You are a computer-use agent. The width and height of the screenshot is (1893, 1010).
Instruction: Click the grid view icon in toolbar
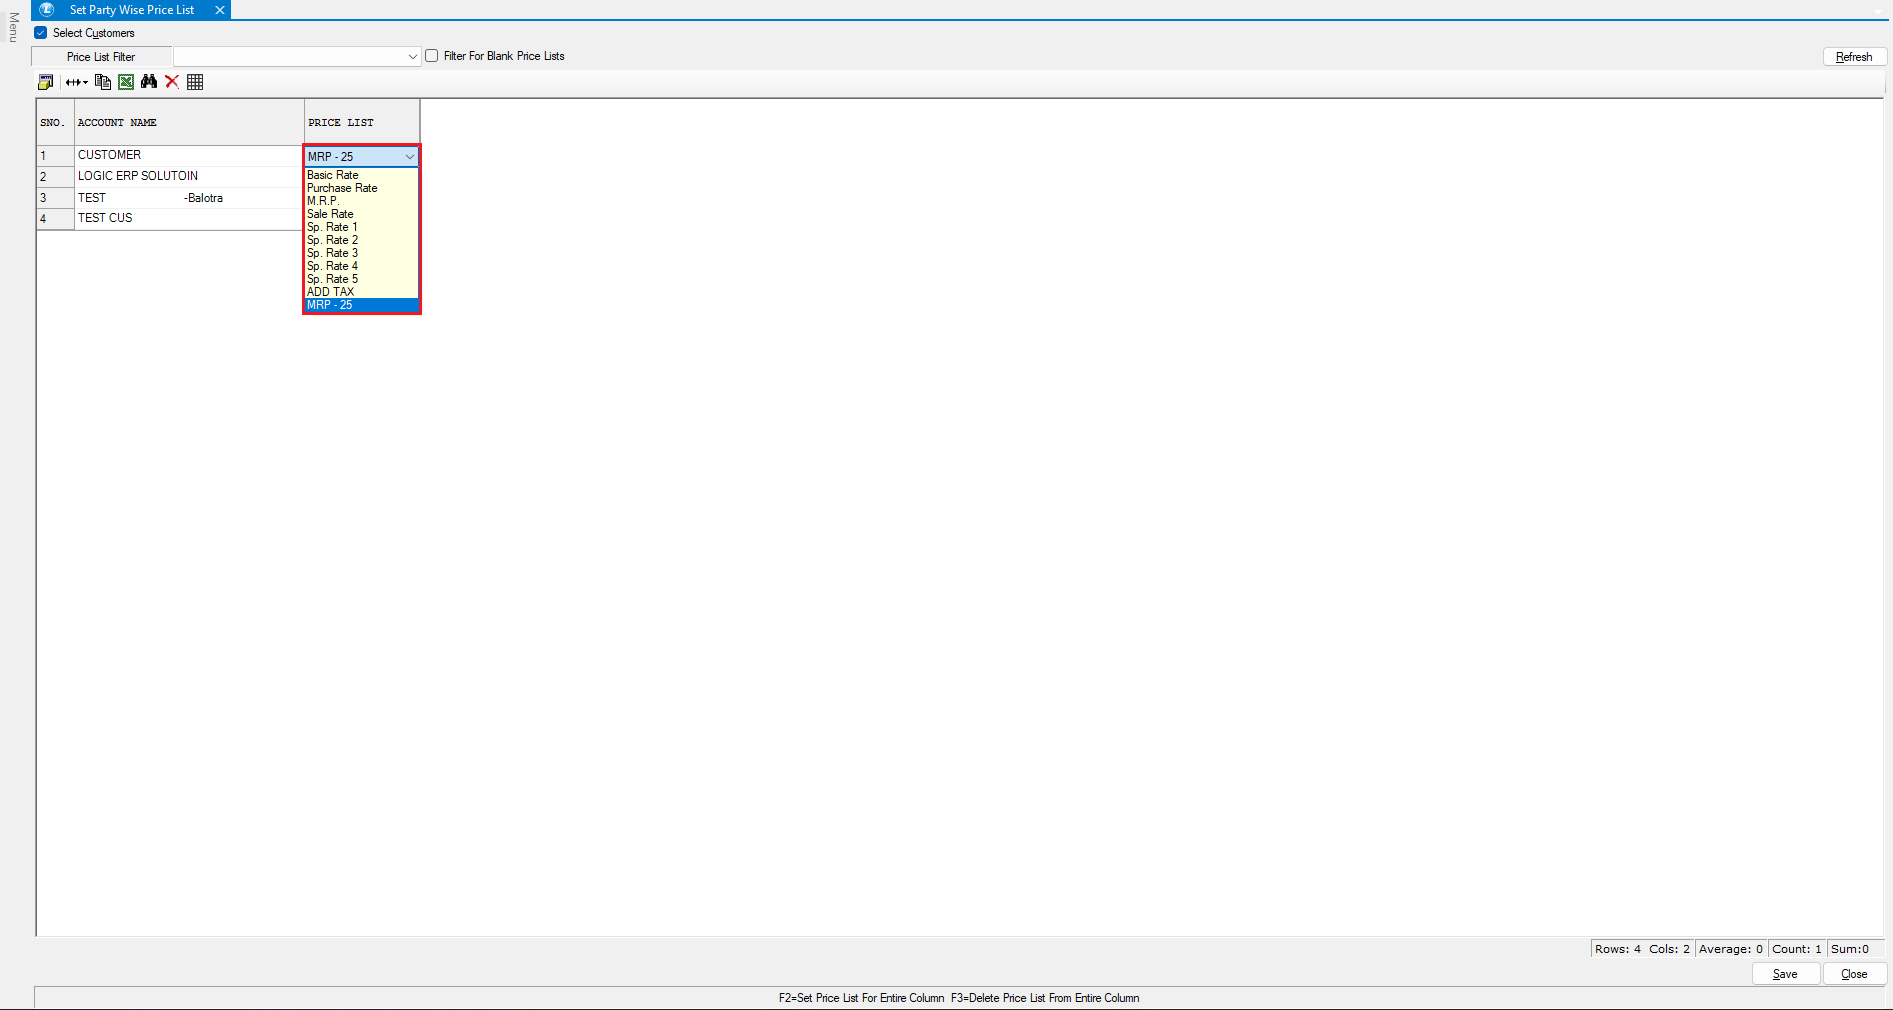195,82
